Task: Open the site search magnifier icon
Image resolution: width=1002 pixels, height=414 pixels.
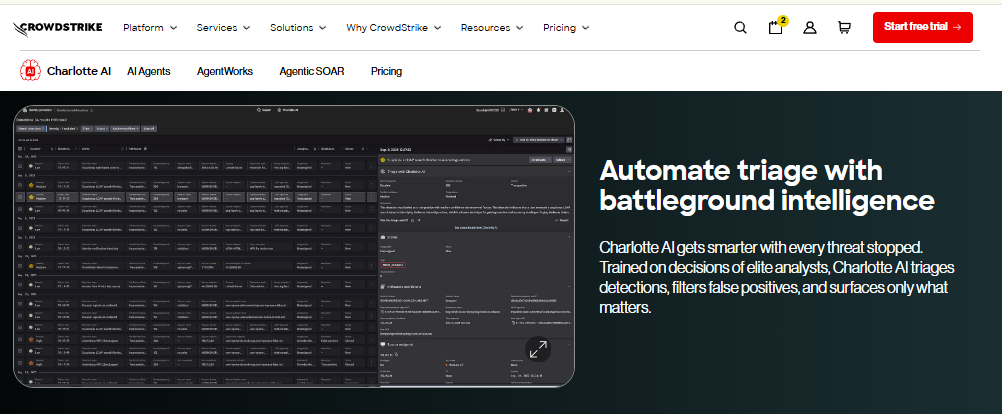Action: pyautogui.click(x=740, y=27)
